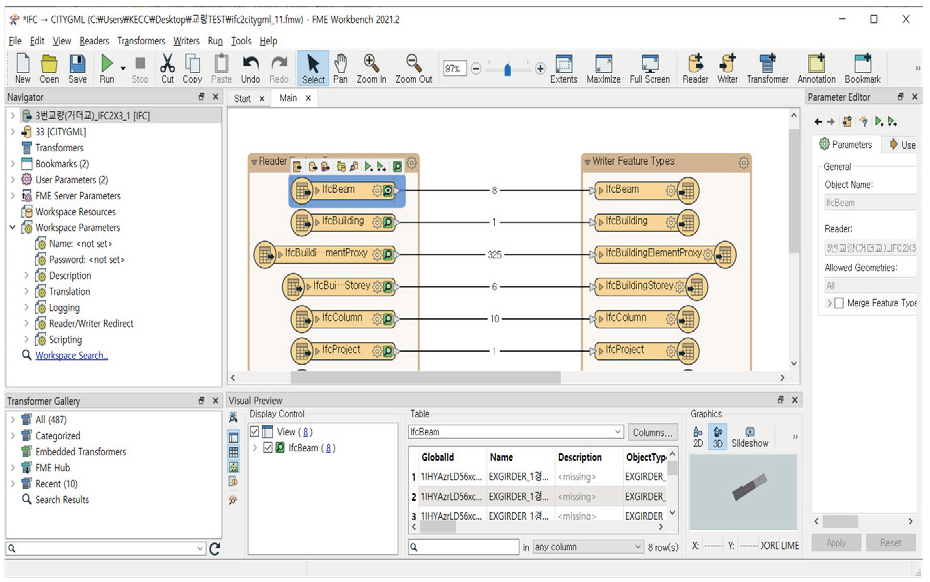Open the 'any column' filter dropdown
The height and width of the screenshot is (582, 930).
coord(638,546)
